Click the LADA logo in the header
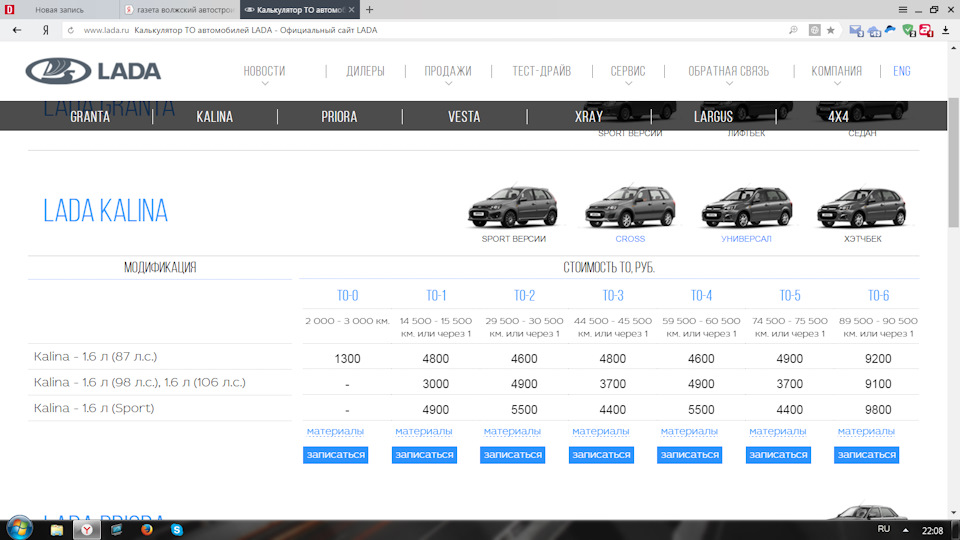The image size is (960, 540). [93, 71]
